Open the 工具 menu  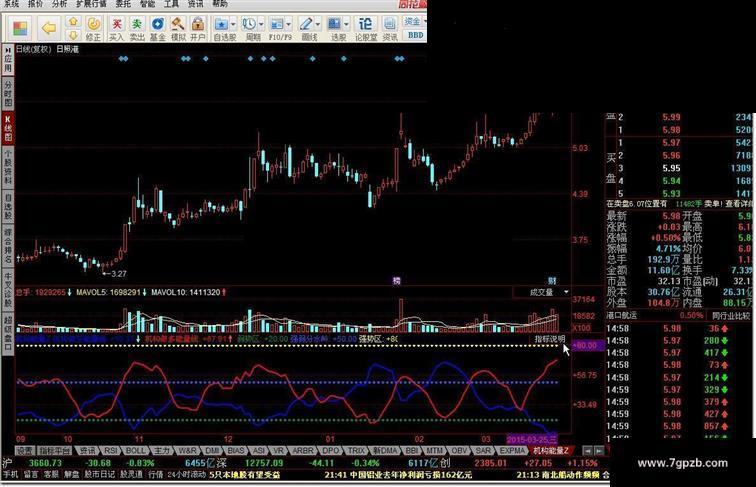tap(171, 4)
